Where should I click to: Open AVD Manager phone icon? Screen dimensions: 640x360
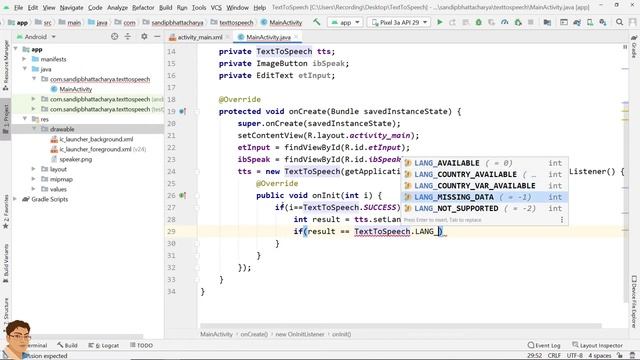click(x=590, y=22)
